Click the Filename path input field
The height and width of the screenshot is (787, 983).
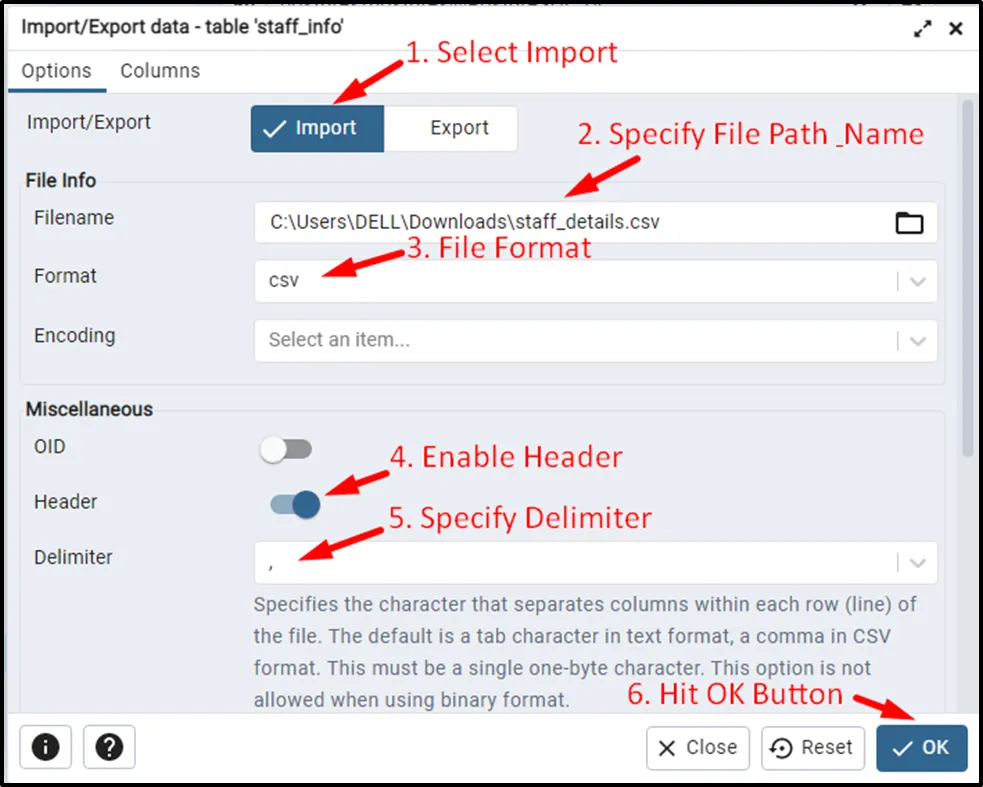point(570,223)
